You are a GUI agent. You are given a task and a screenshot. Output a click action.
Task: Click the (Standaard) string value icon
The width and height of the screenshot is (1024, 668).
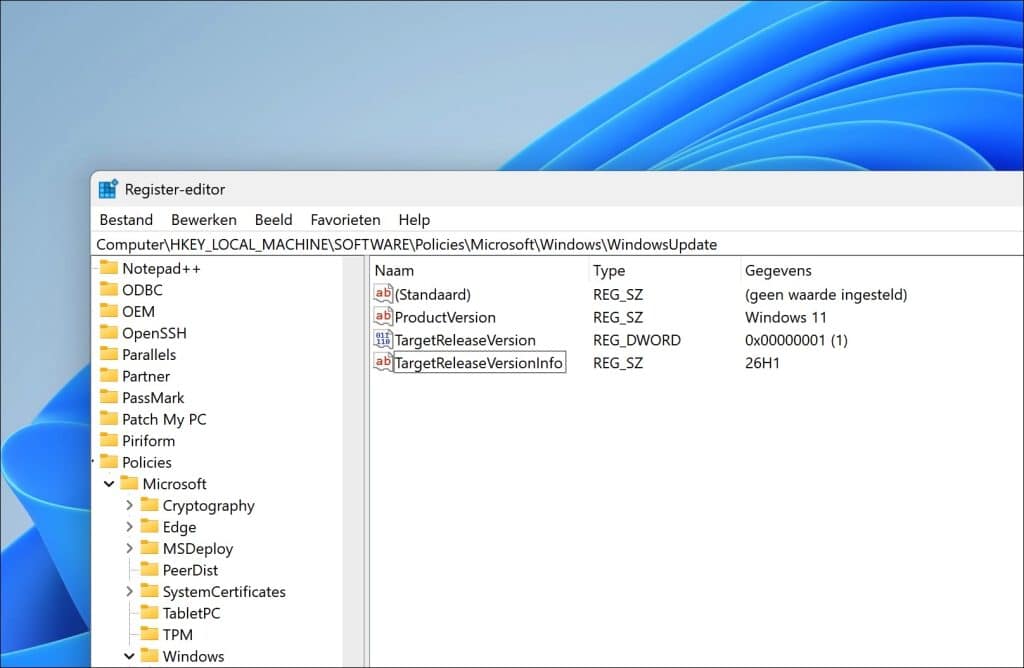tap(383, 294)
